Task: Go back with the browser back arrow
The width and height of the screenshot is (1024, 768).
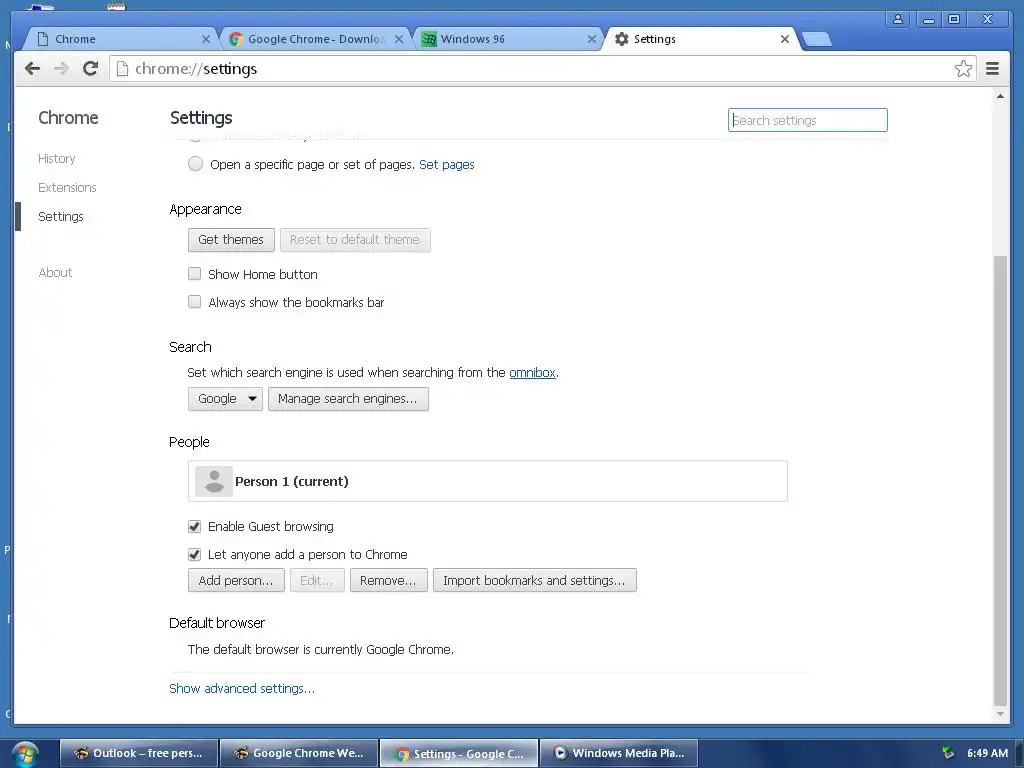Action: (x=32, y=69)
